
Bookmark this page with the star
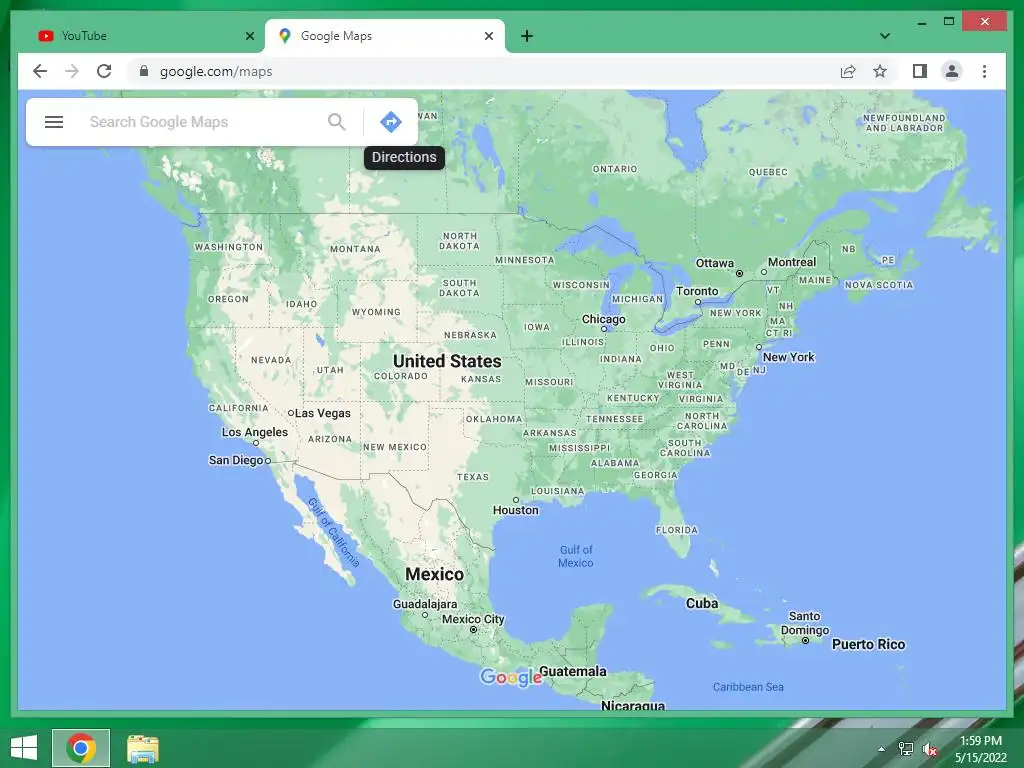(880, 71)
